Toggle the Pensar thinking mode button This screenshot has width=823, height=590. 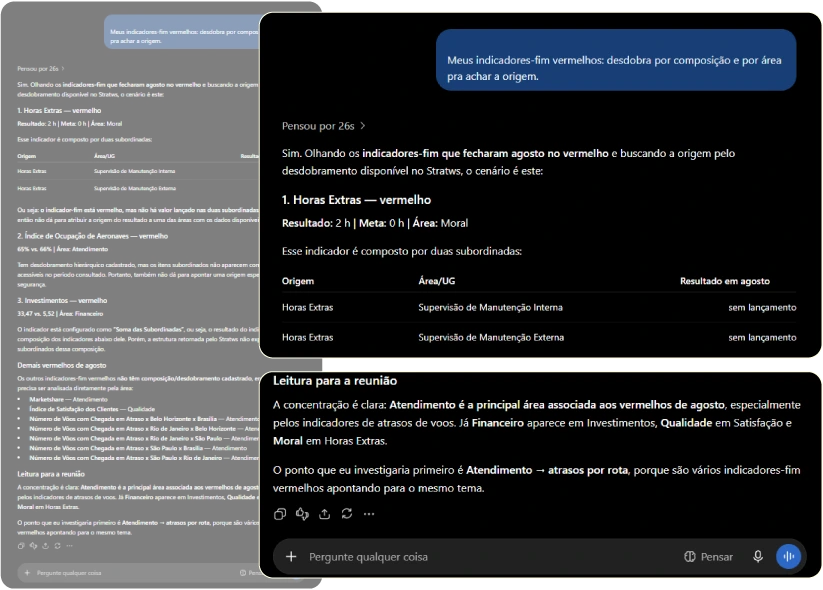coord(708,556)
